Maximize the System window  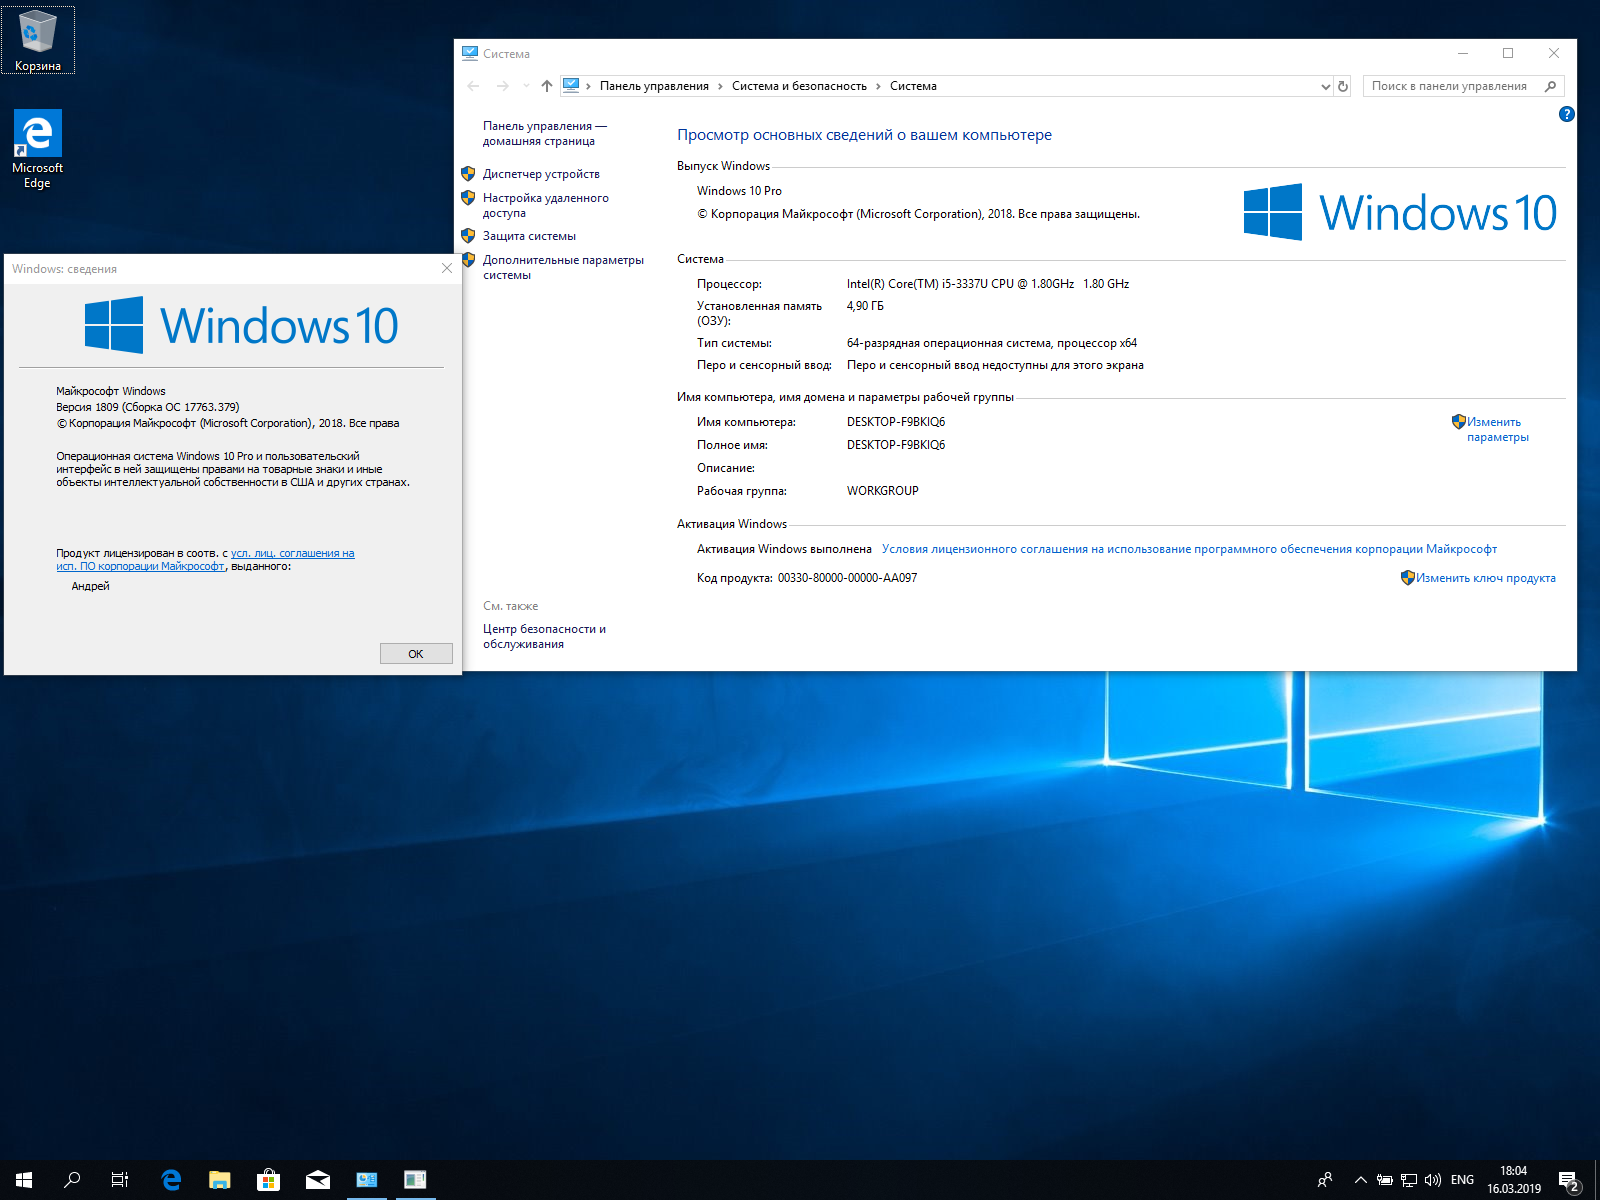1507,54
